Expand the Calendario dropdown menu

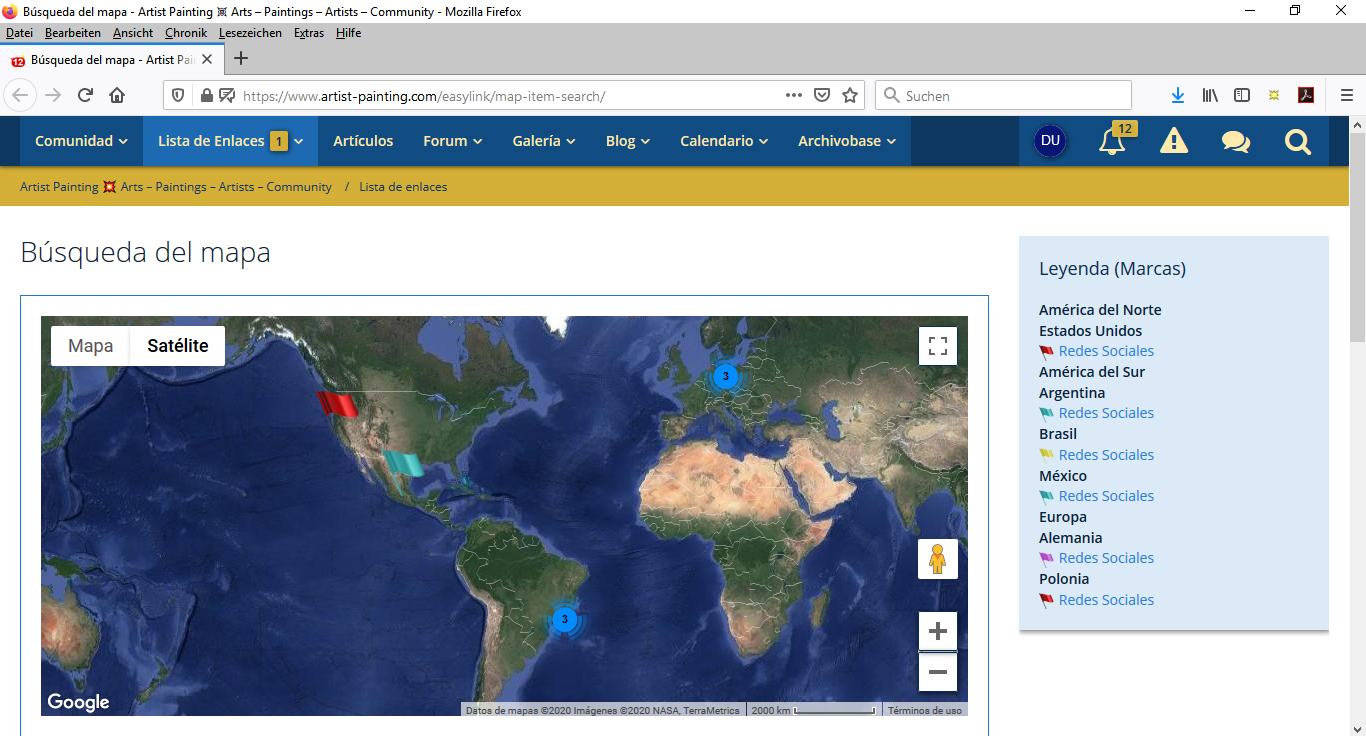[x=724, y=141]
